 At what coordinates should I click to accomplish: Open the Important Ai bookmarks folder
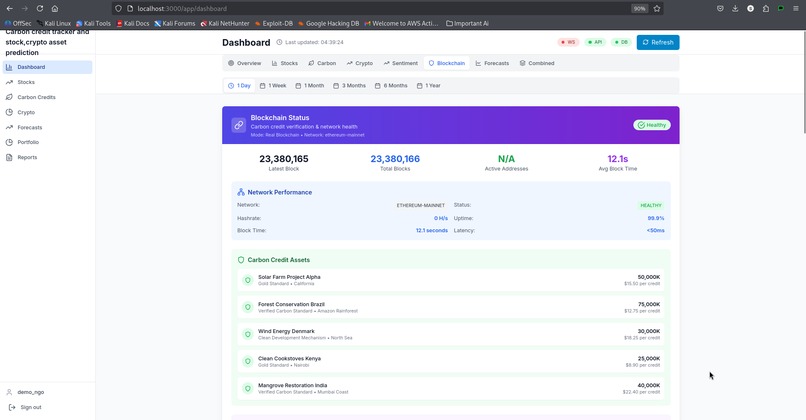point(467,23)
